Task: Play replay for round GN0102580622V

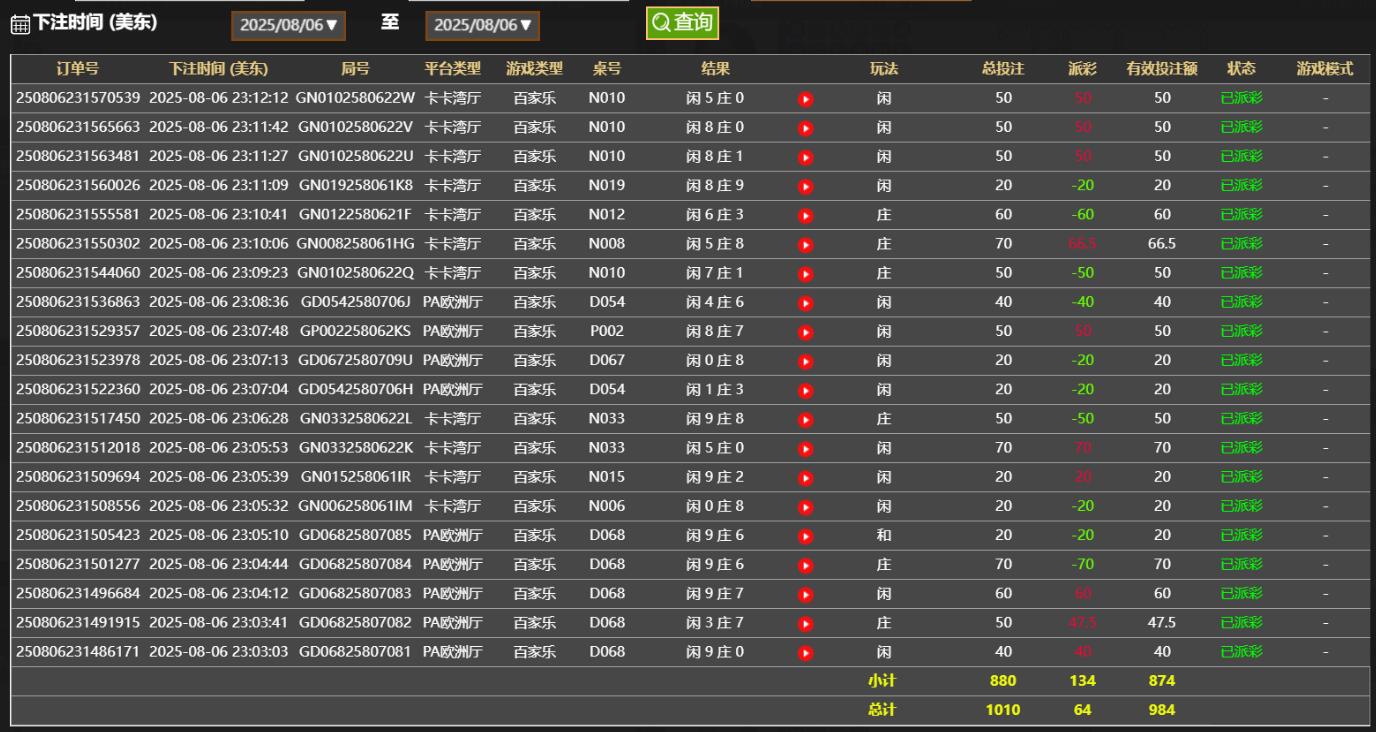Action: pos(805,128)
